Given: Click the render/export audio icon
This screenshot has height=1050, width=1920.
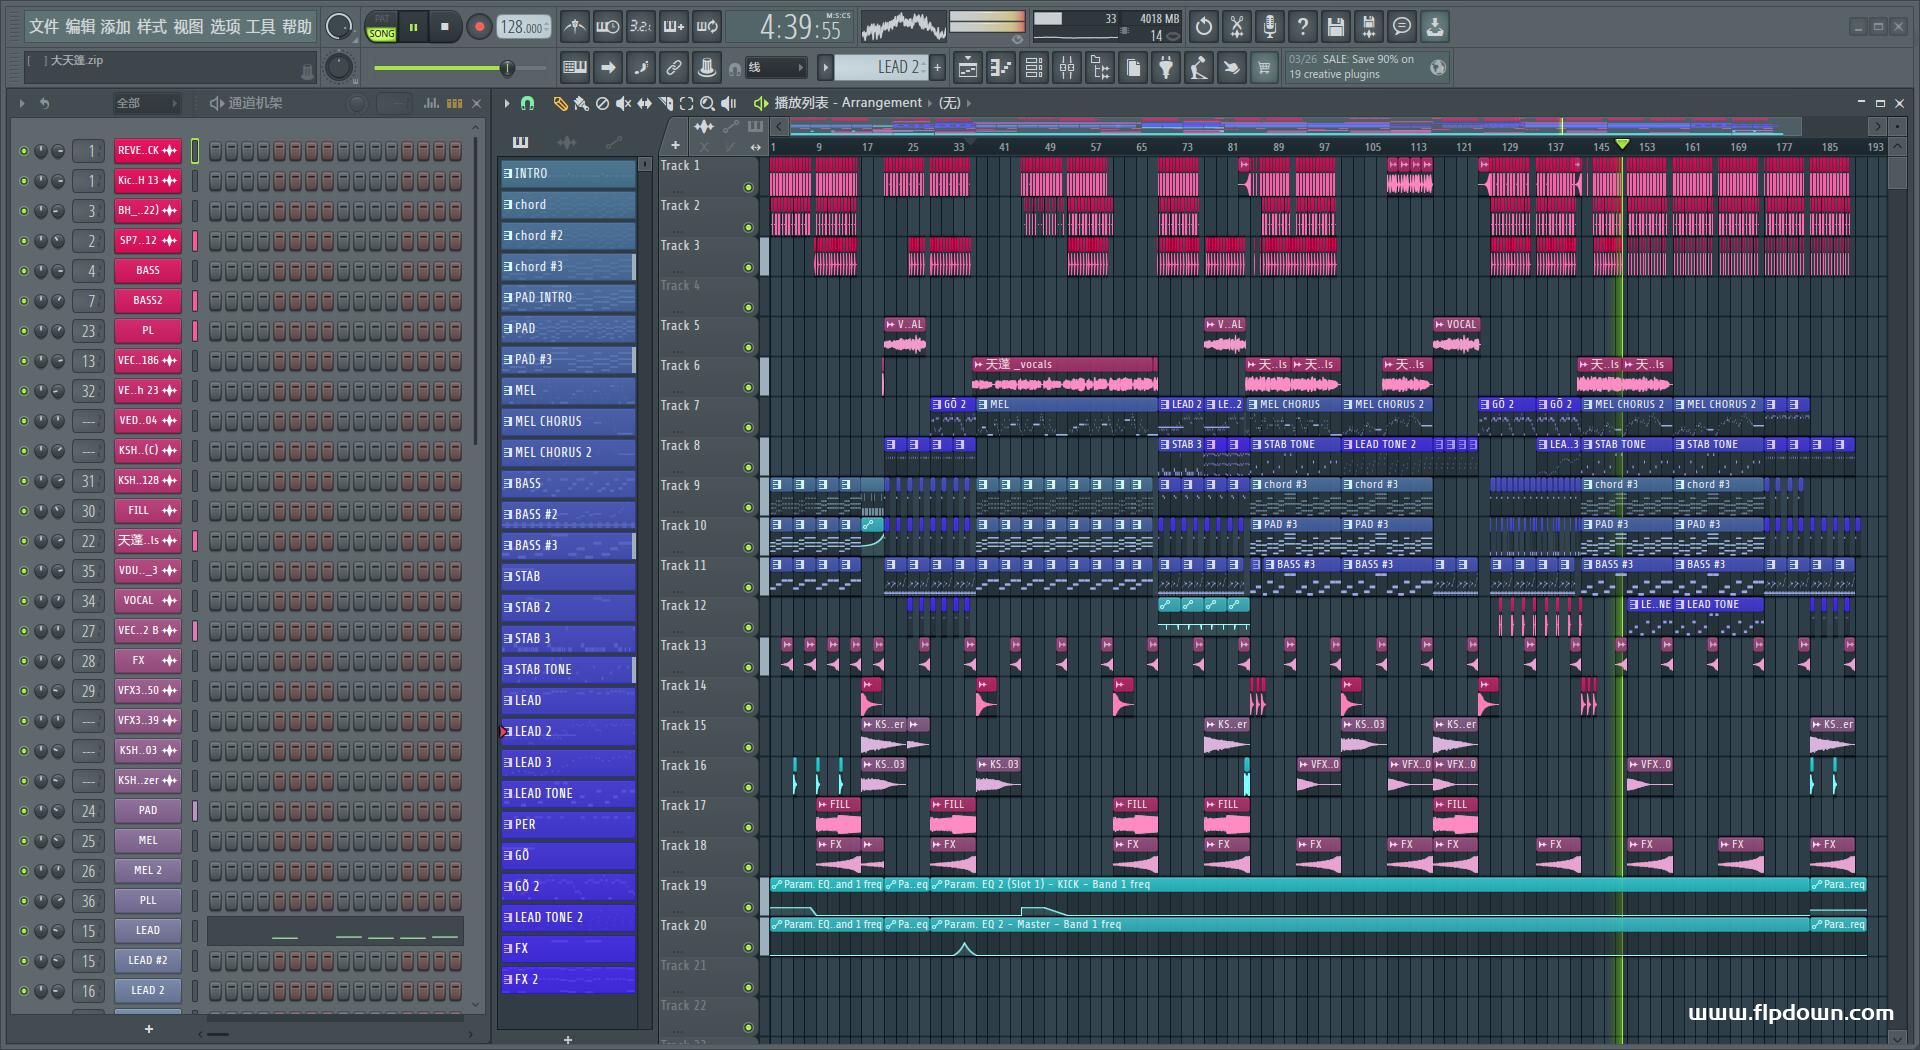Looking at the screenshot, I should click(1369, 27).
